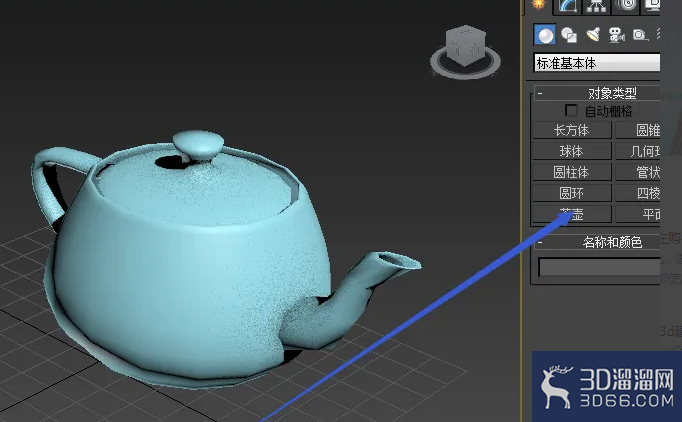
Task: Select the Cameras category icon
Action: [x=616, y=35]
